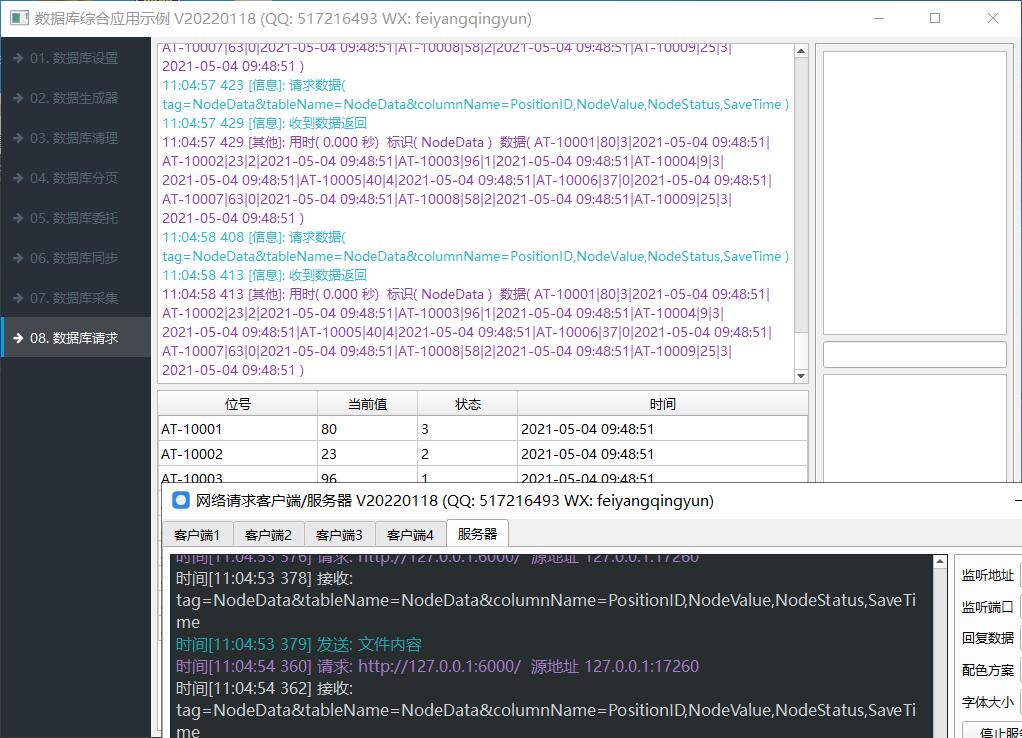Image resolution: width=1022 pixels, height=738 pixels.
Task: Click the 配色方案 label
Action: 987,670
